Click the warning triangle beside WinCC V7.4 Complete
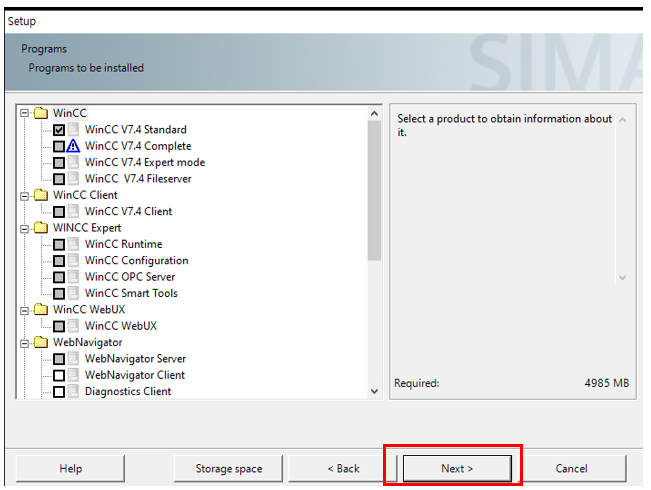The image size is (651, 490). click(73, 146)
